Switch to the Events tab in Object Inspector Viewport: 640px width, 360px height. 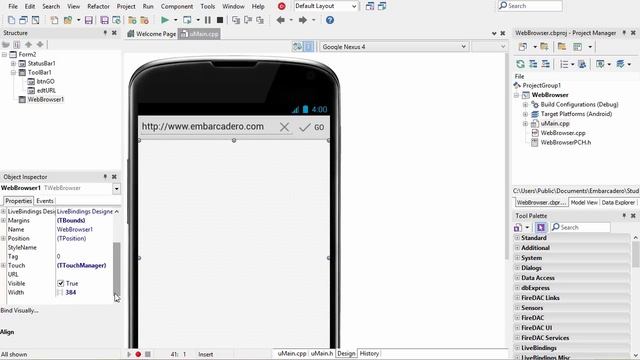tap(45, 201)
